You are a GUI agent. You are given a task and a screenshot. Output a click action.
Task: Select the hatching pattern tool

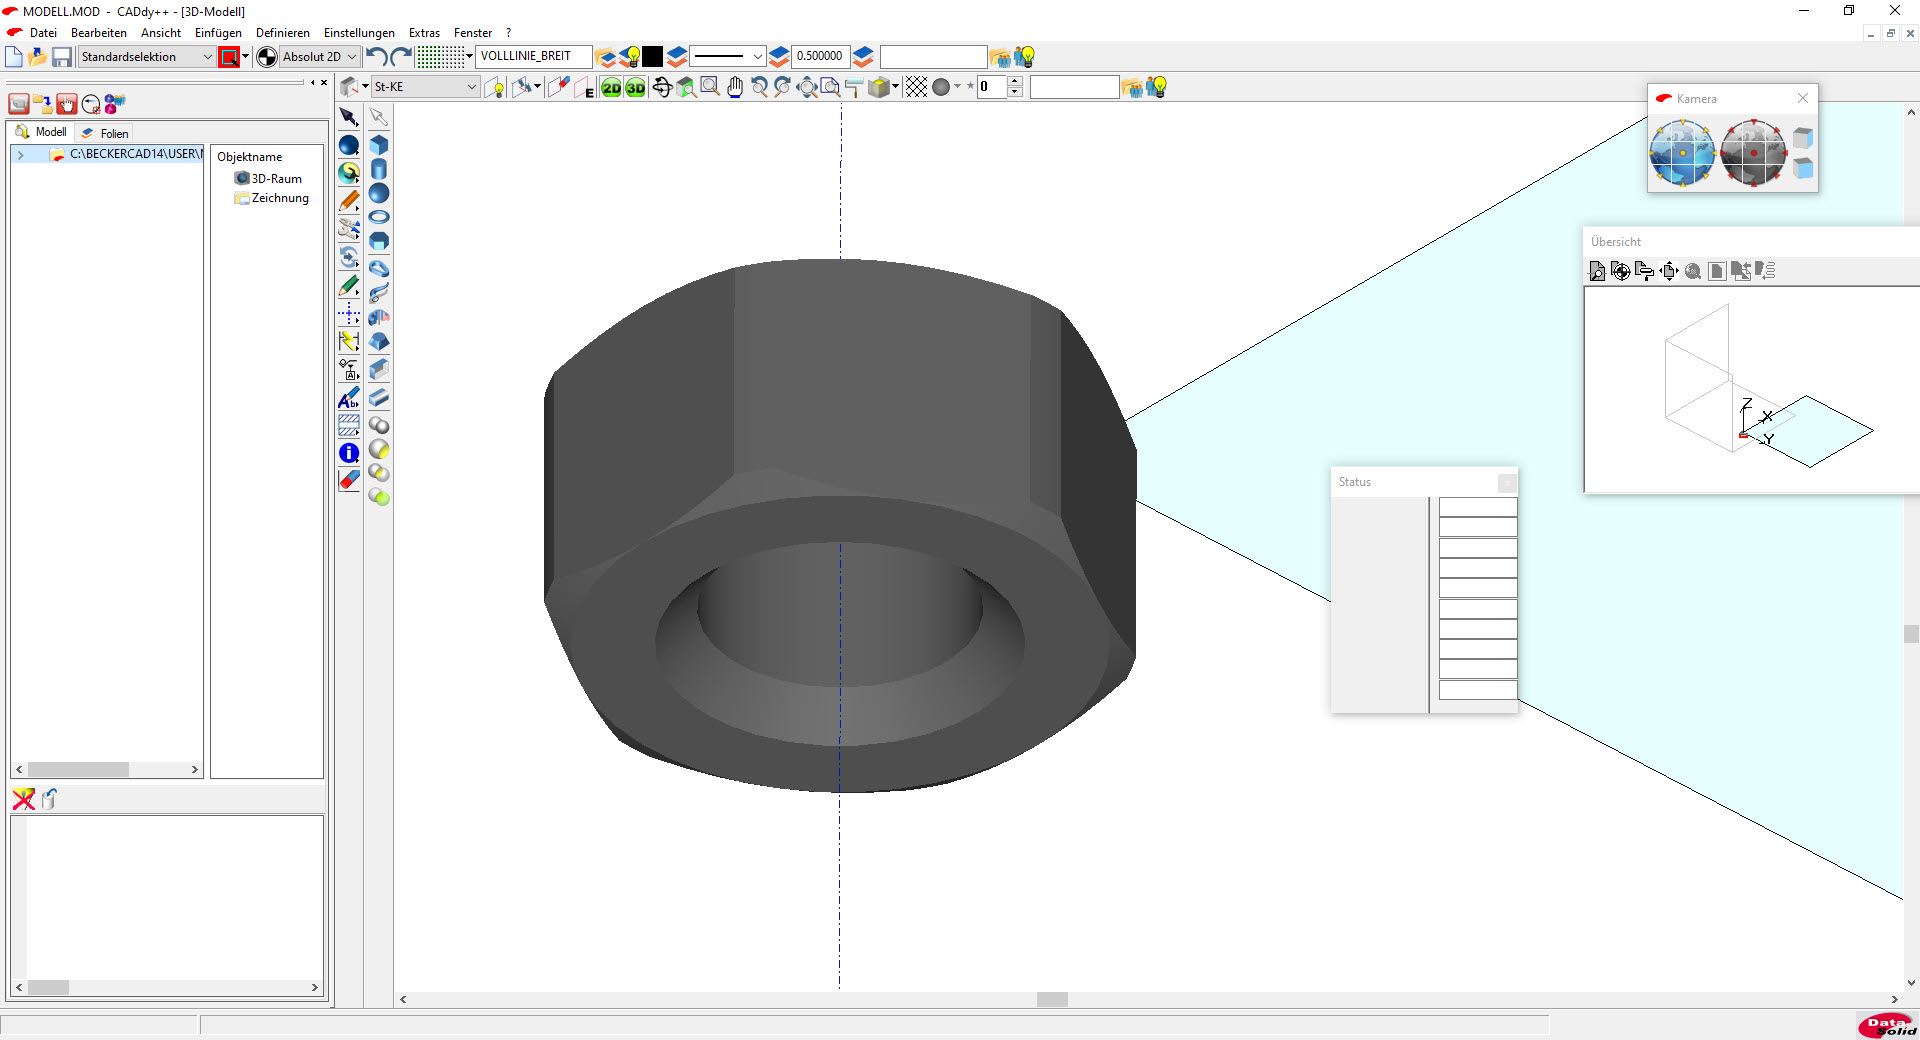tap(349, 425)
